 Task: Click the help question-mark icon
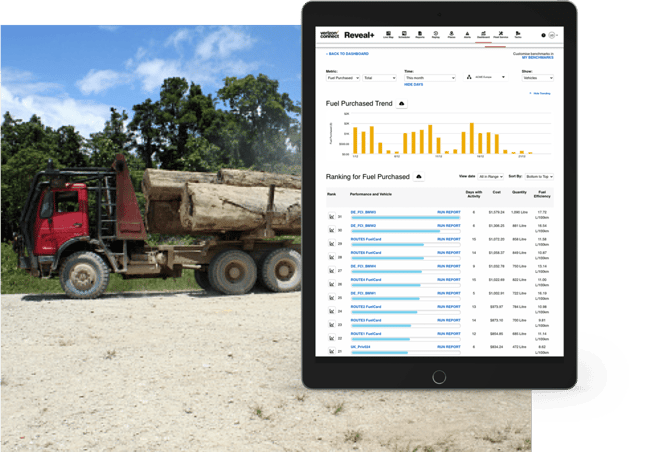543,35
